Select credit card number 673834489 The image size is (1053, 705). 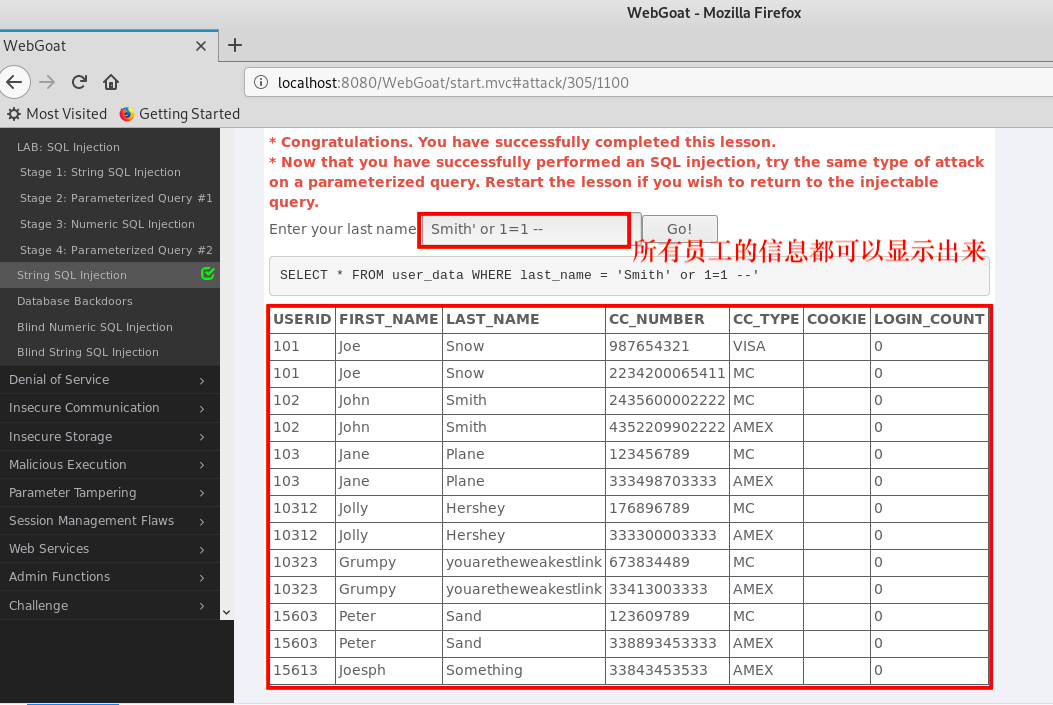coord(649,562)
